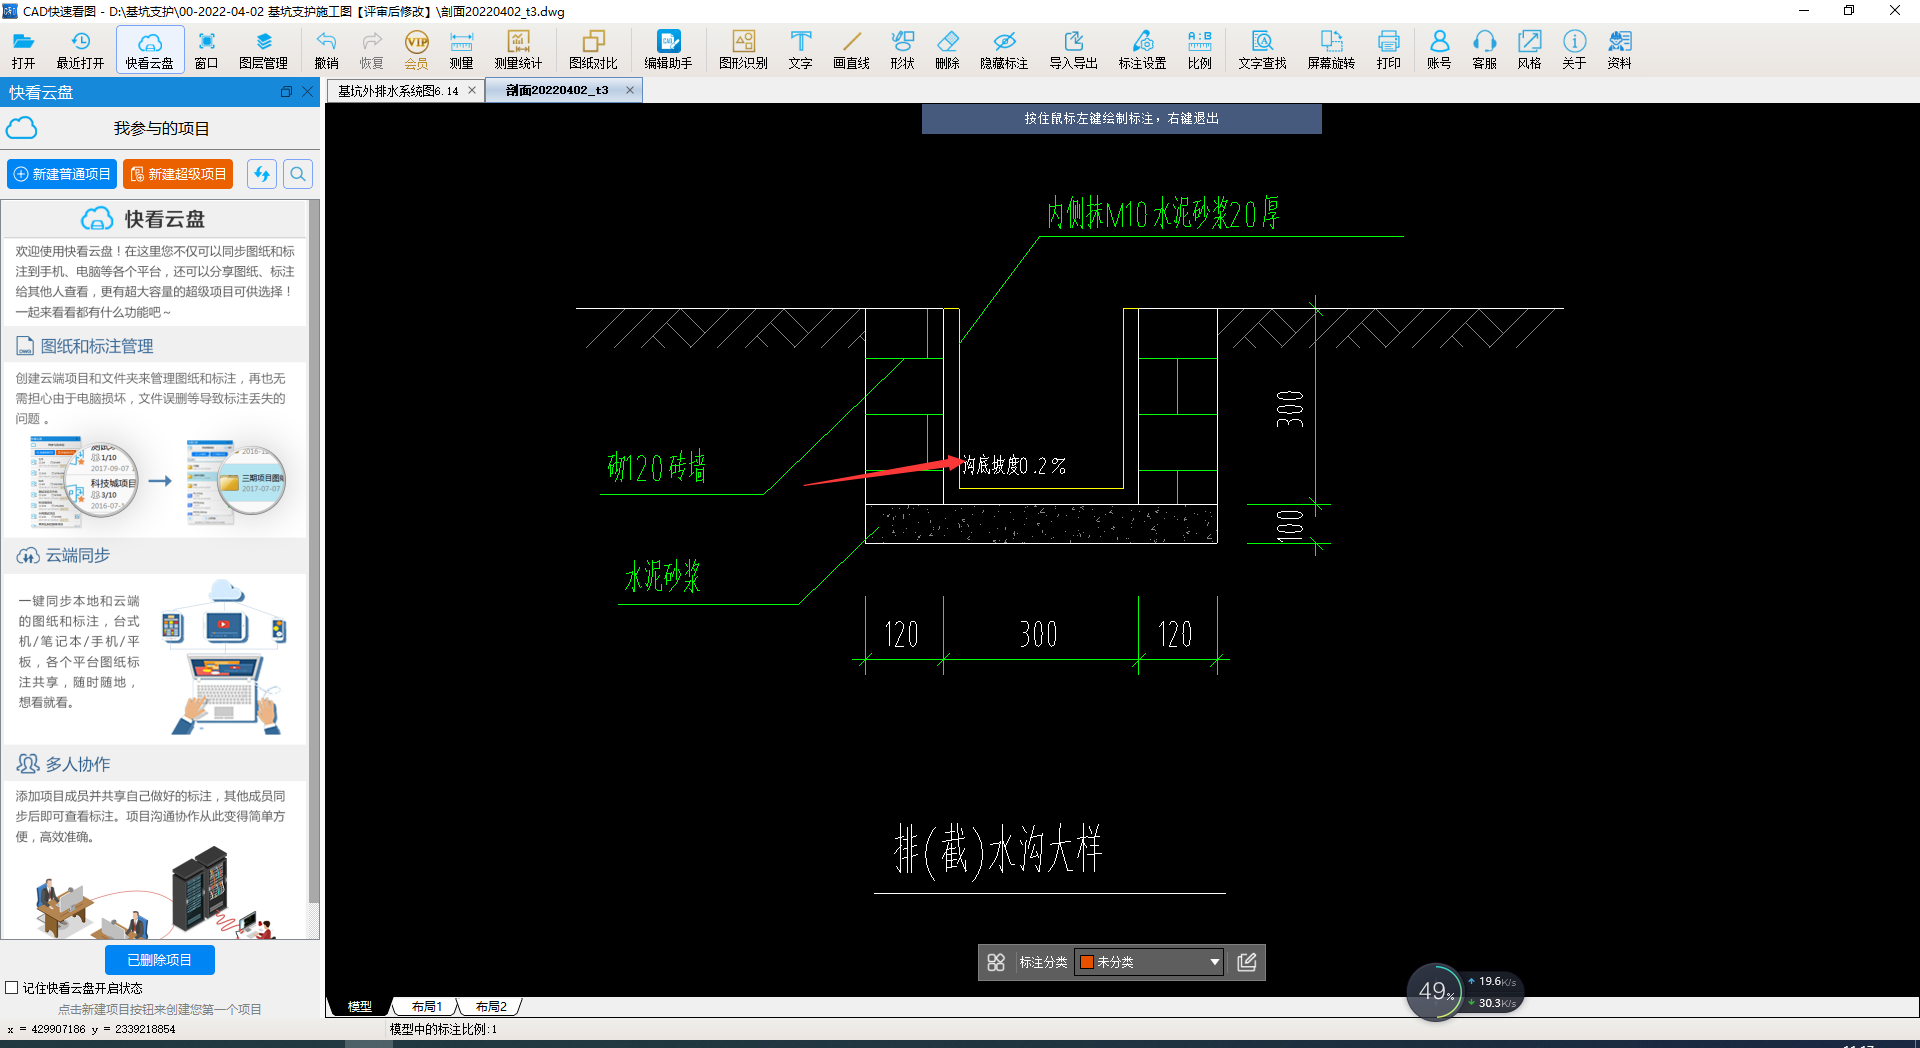Contact 客服 customer service

[x=1484, y=49]
